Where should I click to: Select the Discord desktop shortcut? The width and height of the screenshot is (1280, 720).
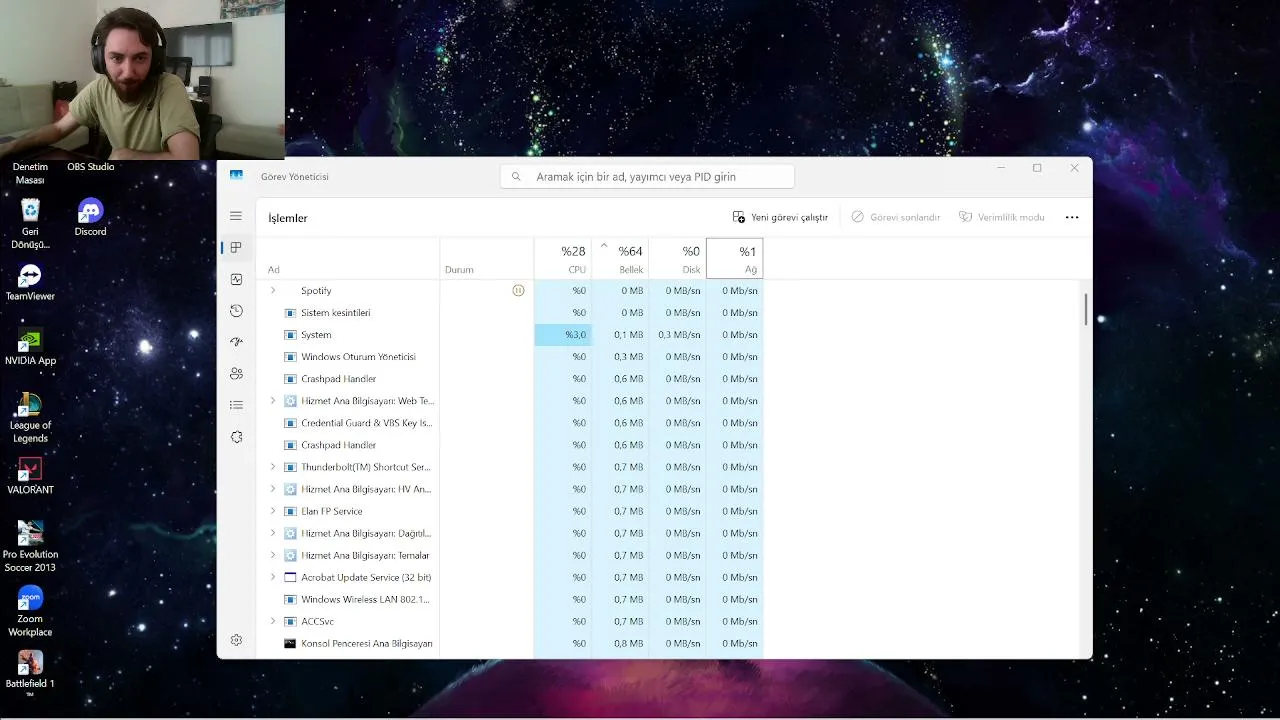click(x=90, y=217)
